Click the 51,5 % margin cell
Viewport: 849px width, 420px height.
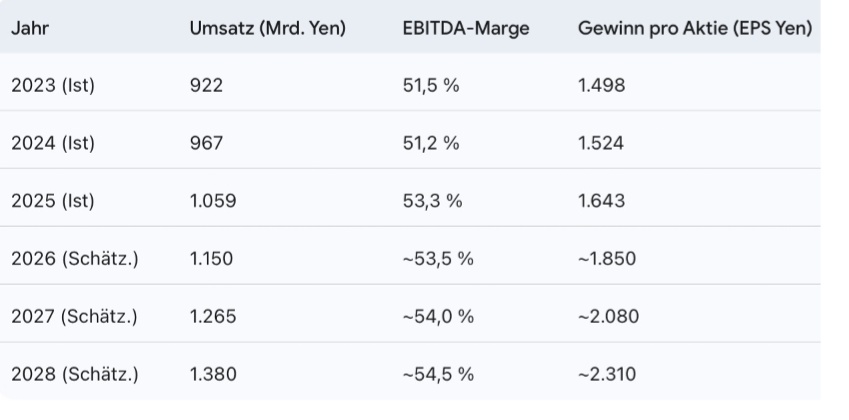click(430, 85)
